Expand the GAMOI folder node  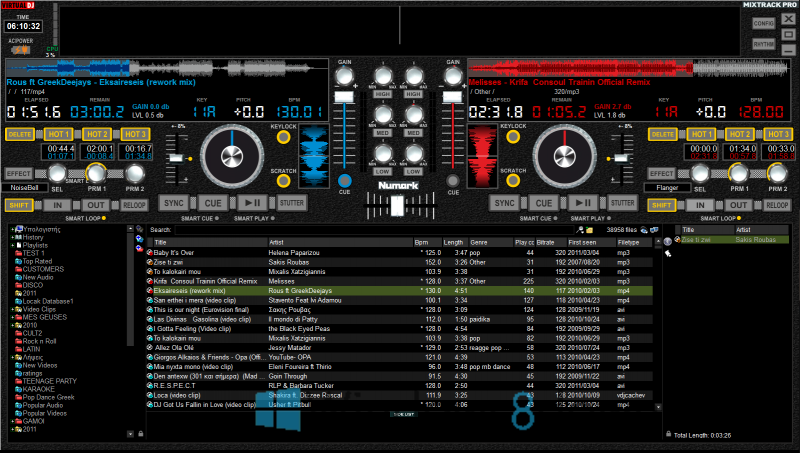12,421
